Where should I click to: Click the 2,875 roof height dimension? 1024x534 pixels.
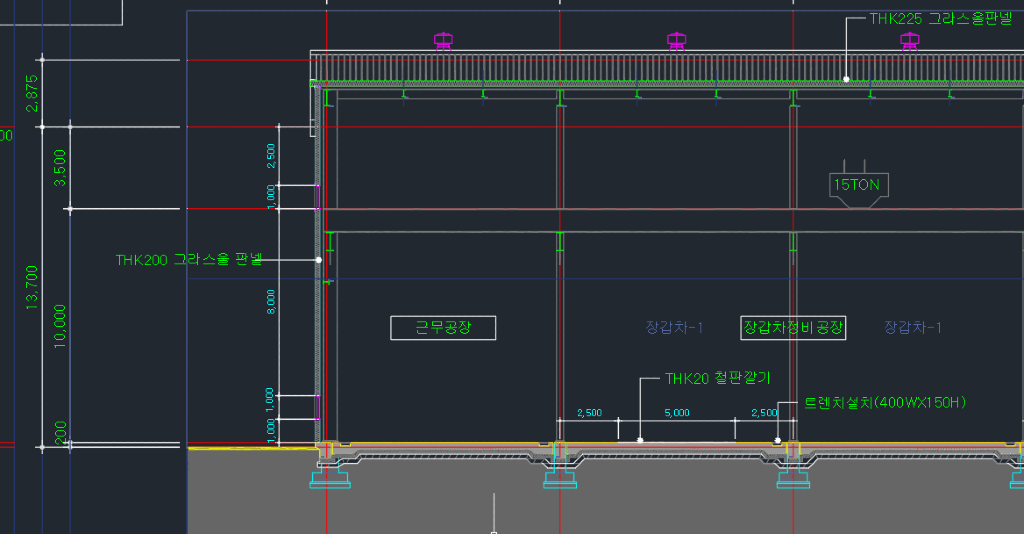(32, 93)
